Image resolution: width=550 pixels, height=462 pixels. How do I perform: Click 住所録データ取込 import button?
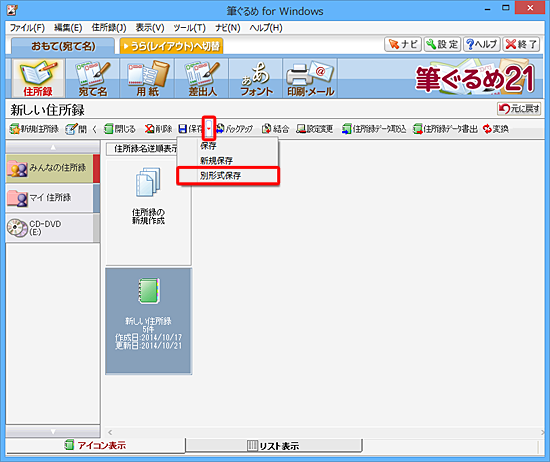tap(374, 129)
